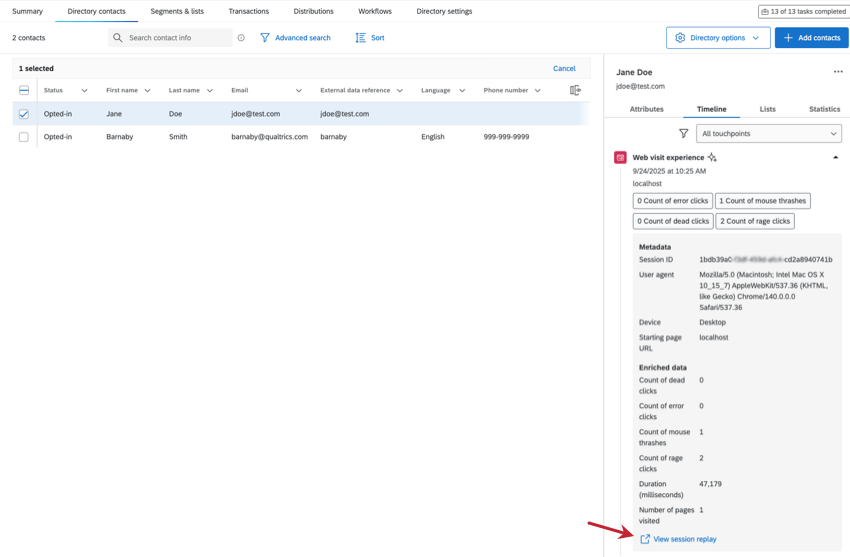Open the Language column dropdown arrow
Image resolution: width=850 pixels, height=557 pixels.
point(462,90)
